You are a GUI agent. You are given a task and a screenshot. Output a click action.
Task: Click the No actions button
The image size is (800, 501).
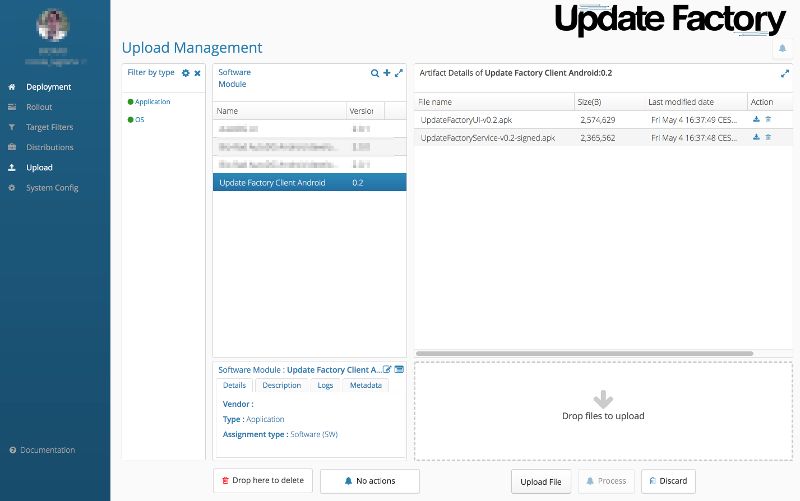(x=370, y=481)
